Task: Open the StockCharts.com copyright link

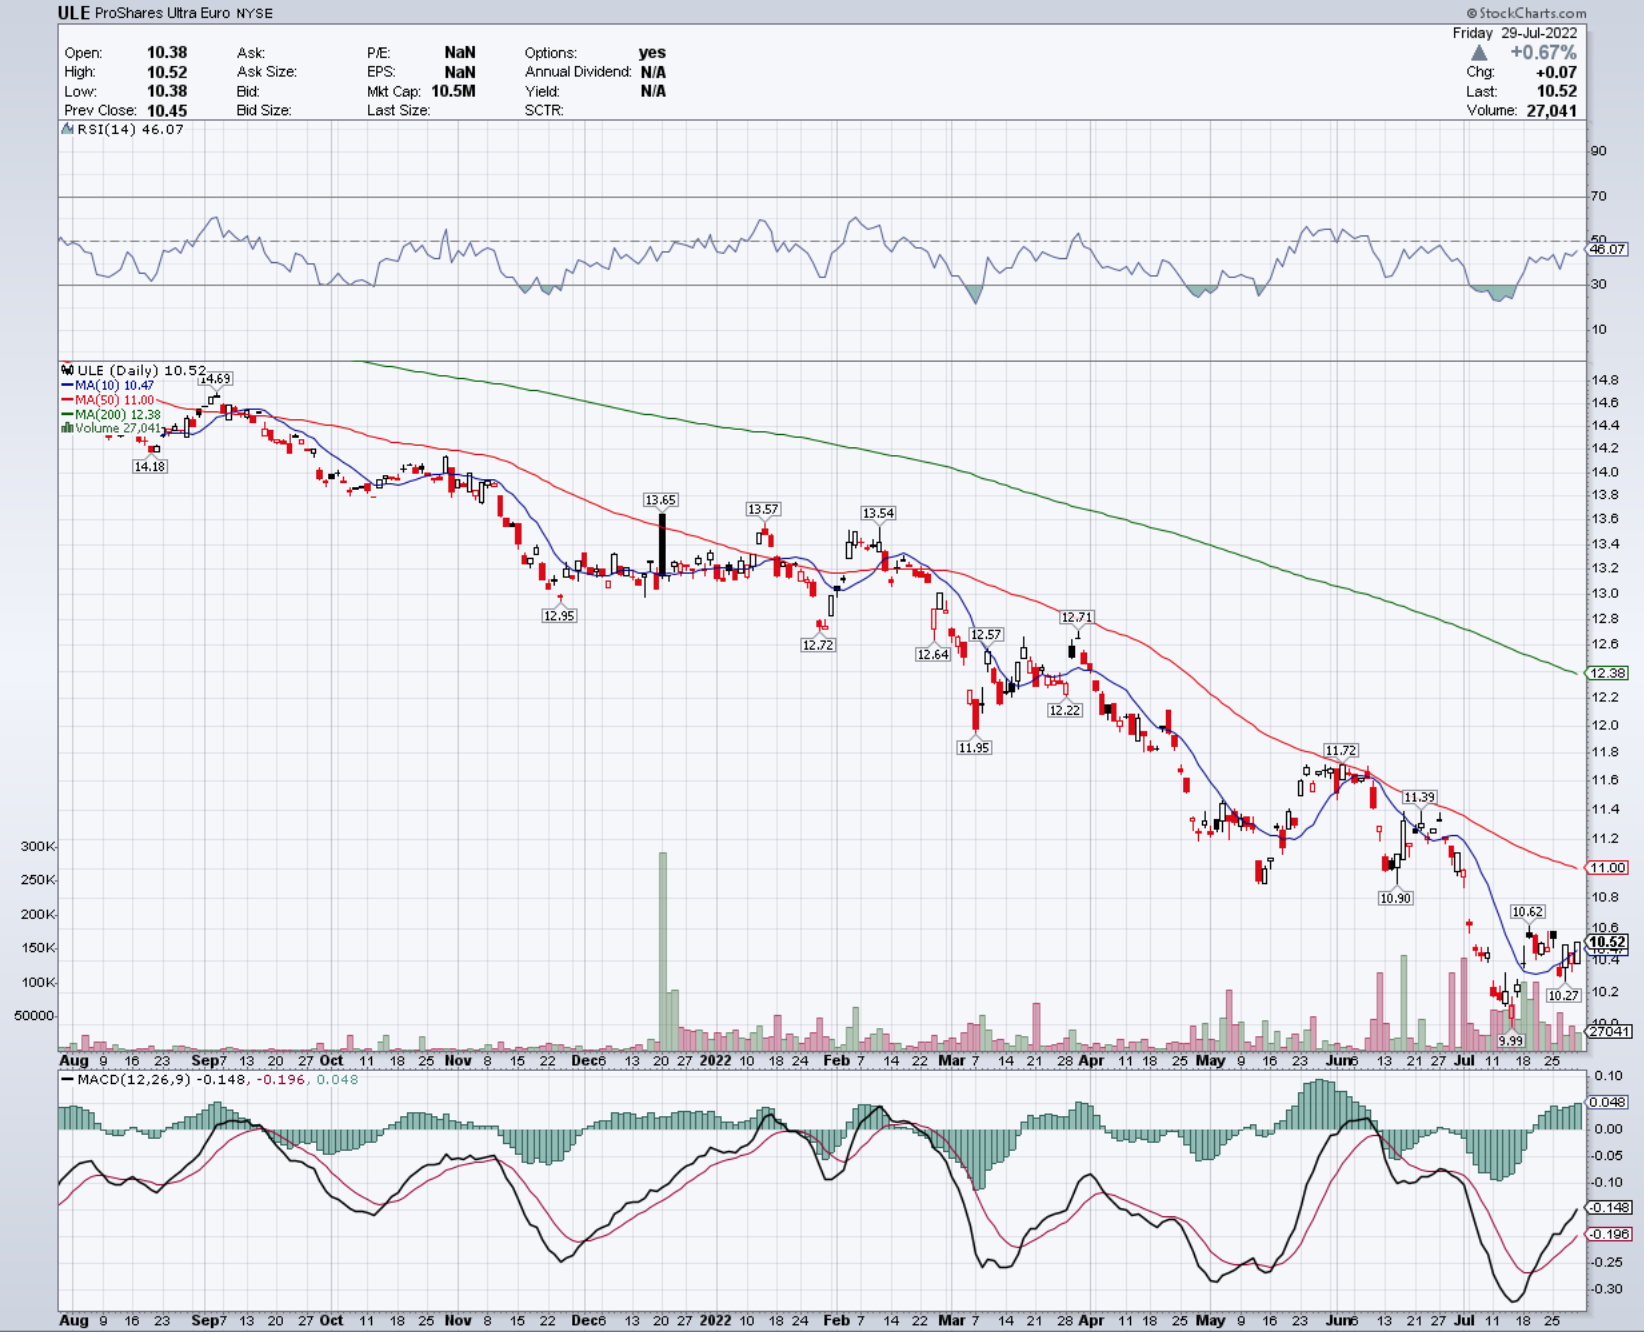Action: coord(1526,13)
